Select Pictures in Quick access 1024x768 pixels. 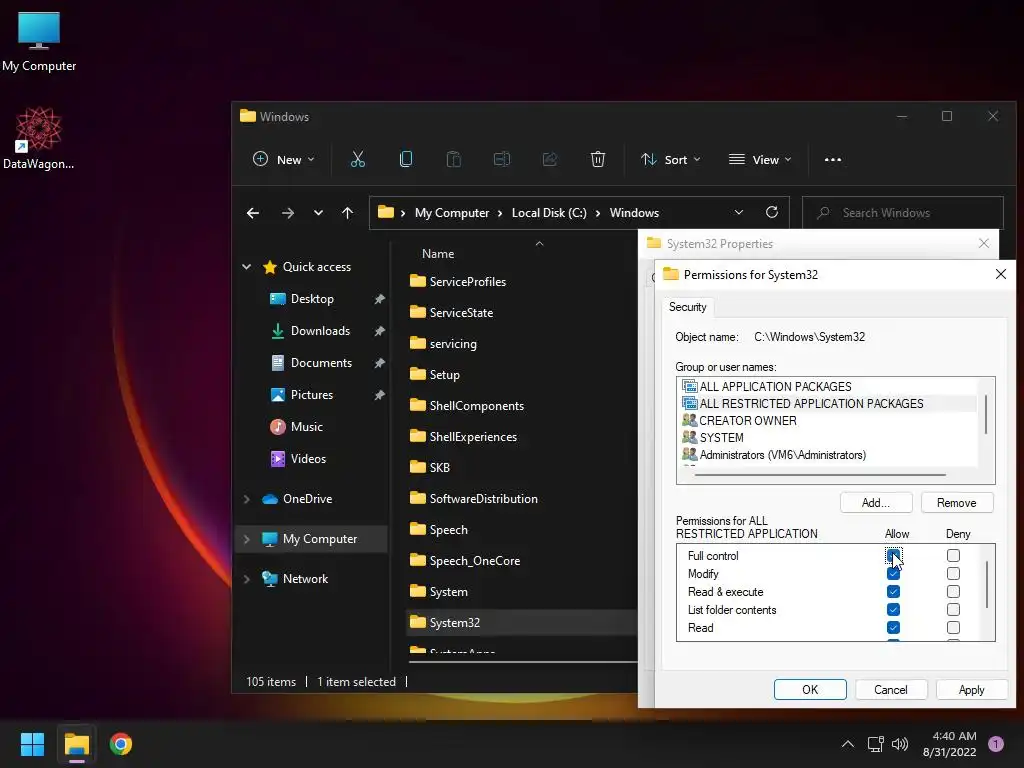click(312, 394)
